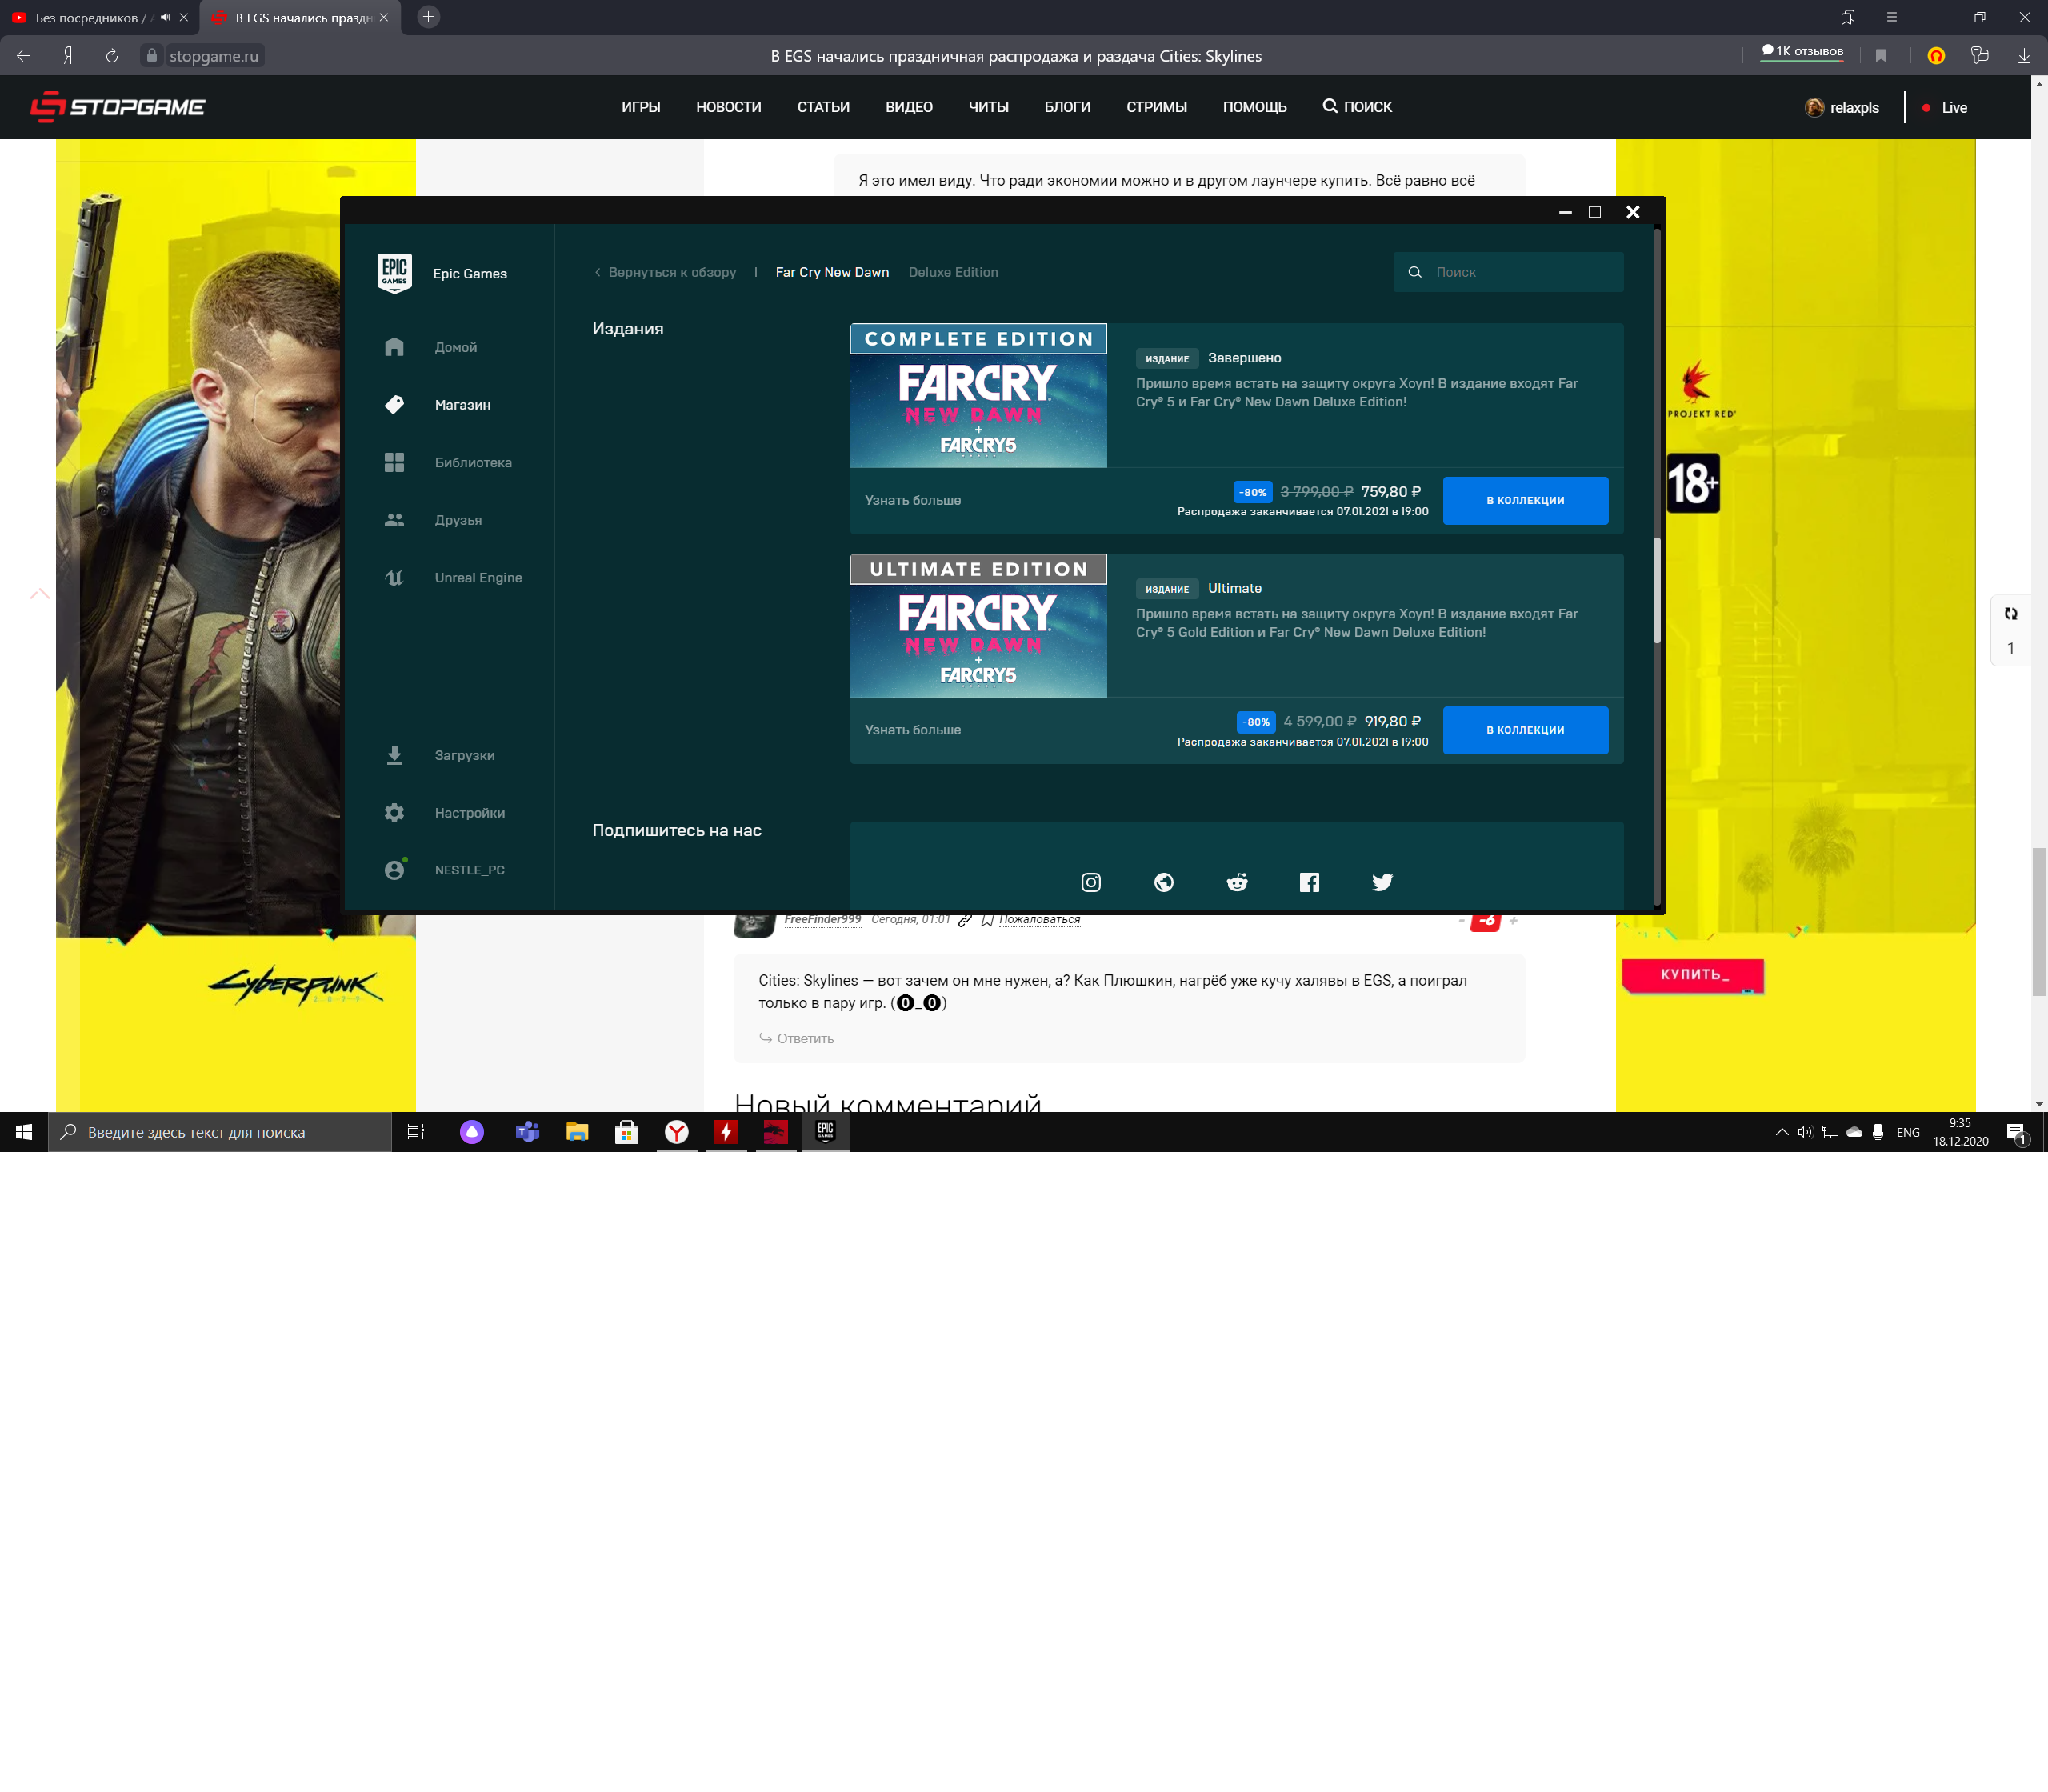The width and height of the screenshot is (2048, 1792).
Task: Open ИГРЫ menu on StopGame
Action: (x=640, y=107)
